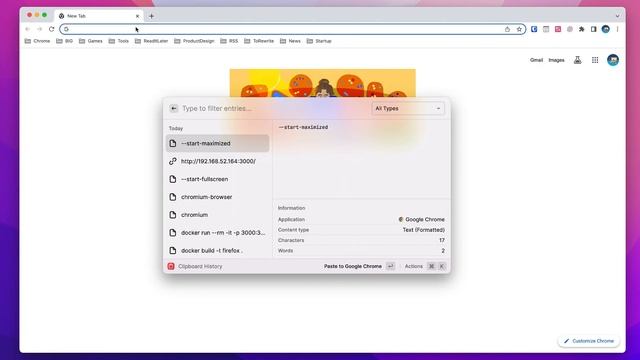Open the Google account avatar on page
This screenshot has width=640, height=360.
(613, 60)
